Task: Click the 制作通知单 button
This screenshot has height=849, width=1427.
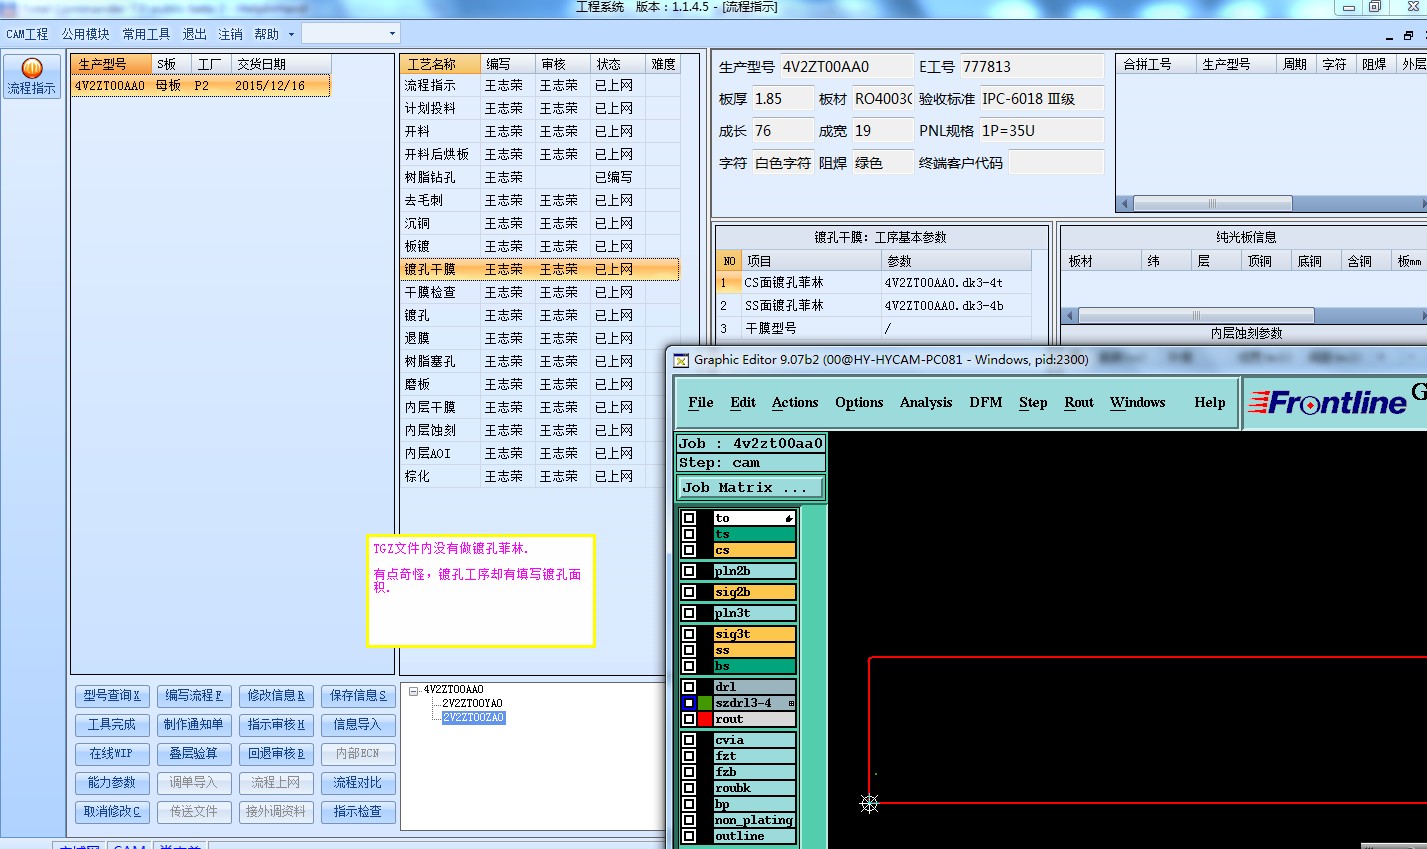Action: 194,724
